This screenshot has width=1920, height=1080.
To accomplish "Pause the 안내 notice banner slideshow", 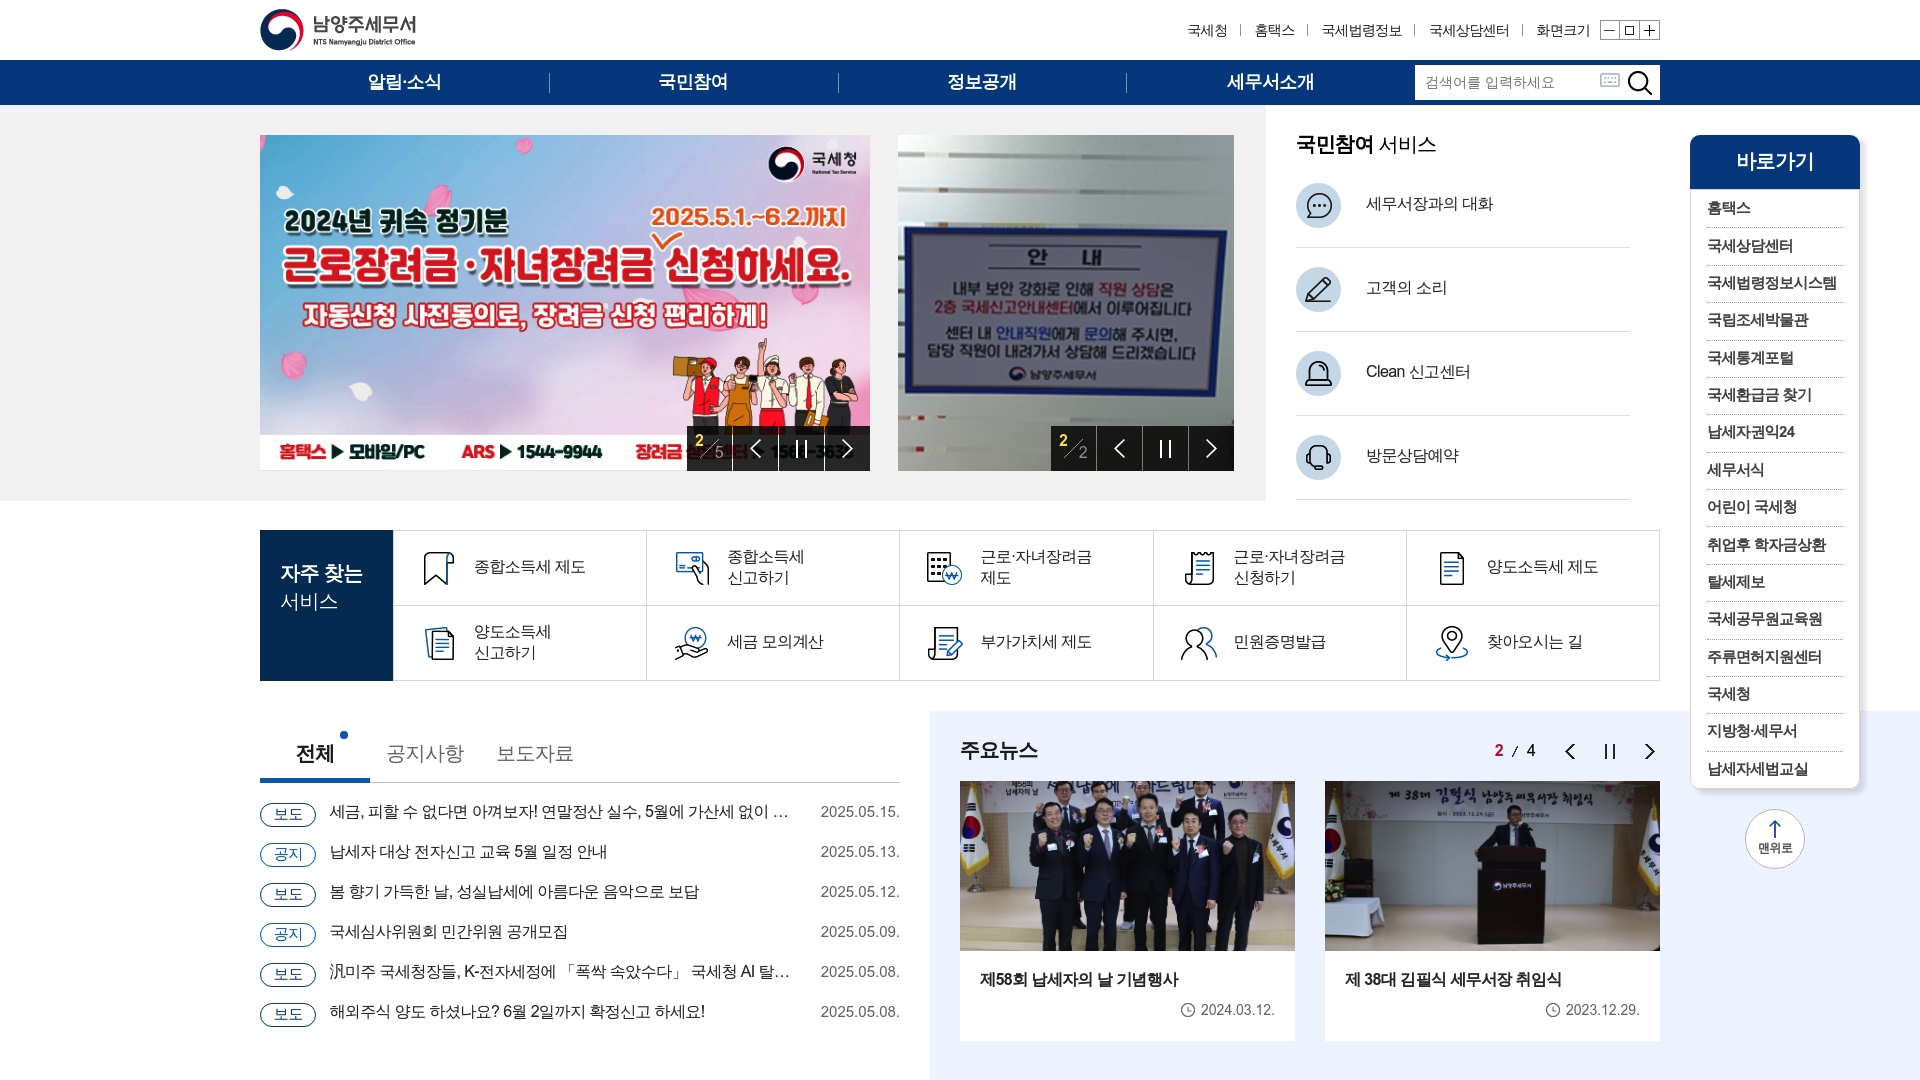I will pos(1165,448).
